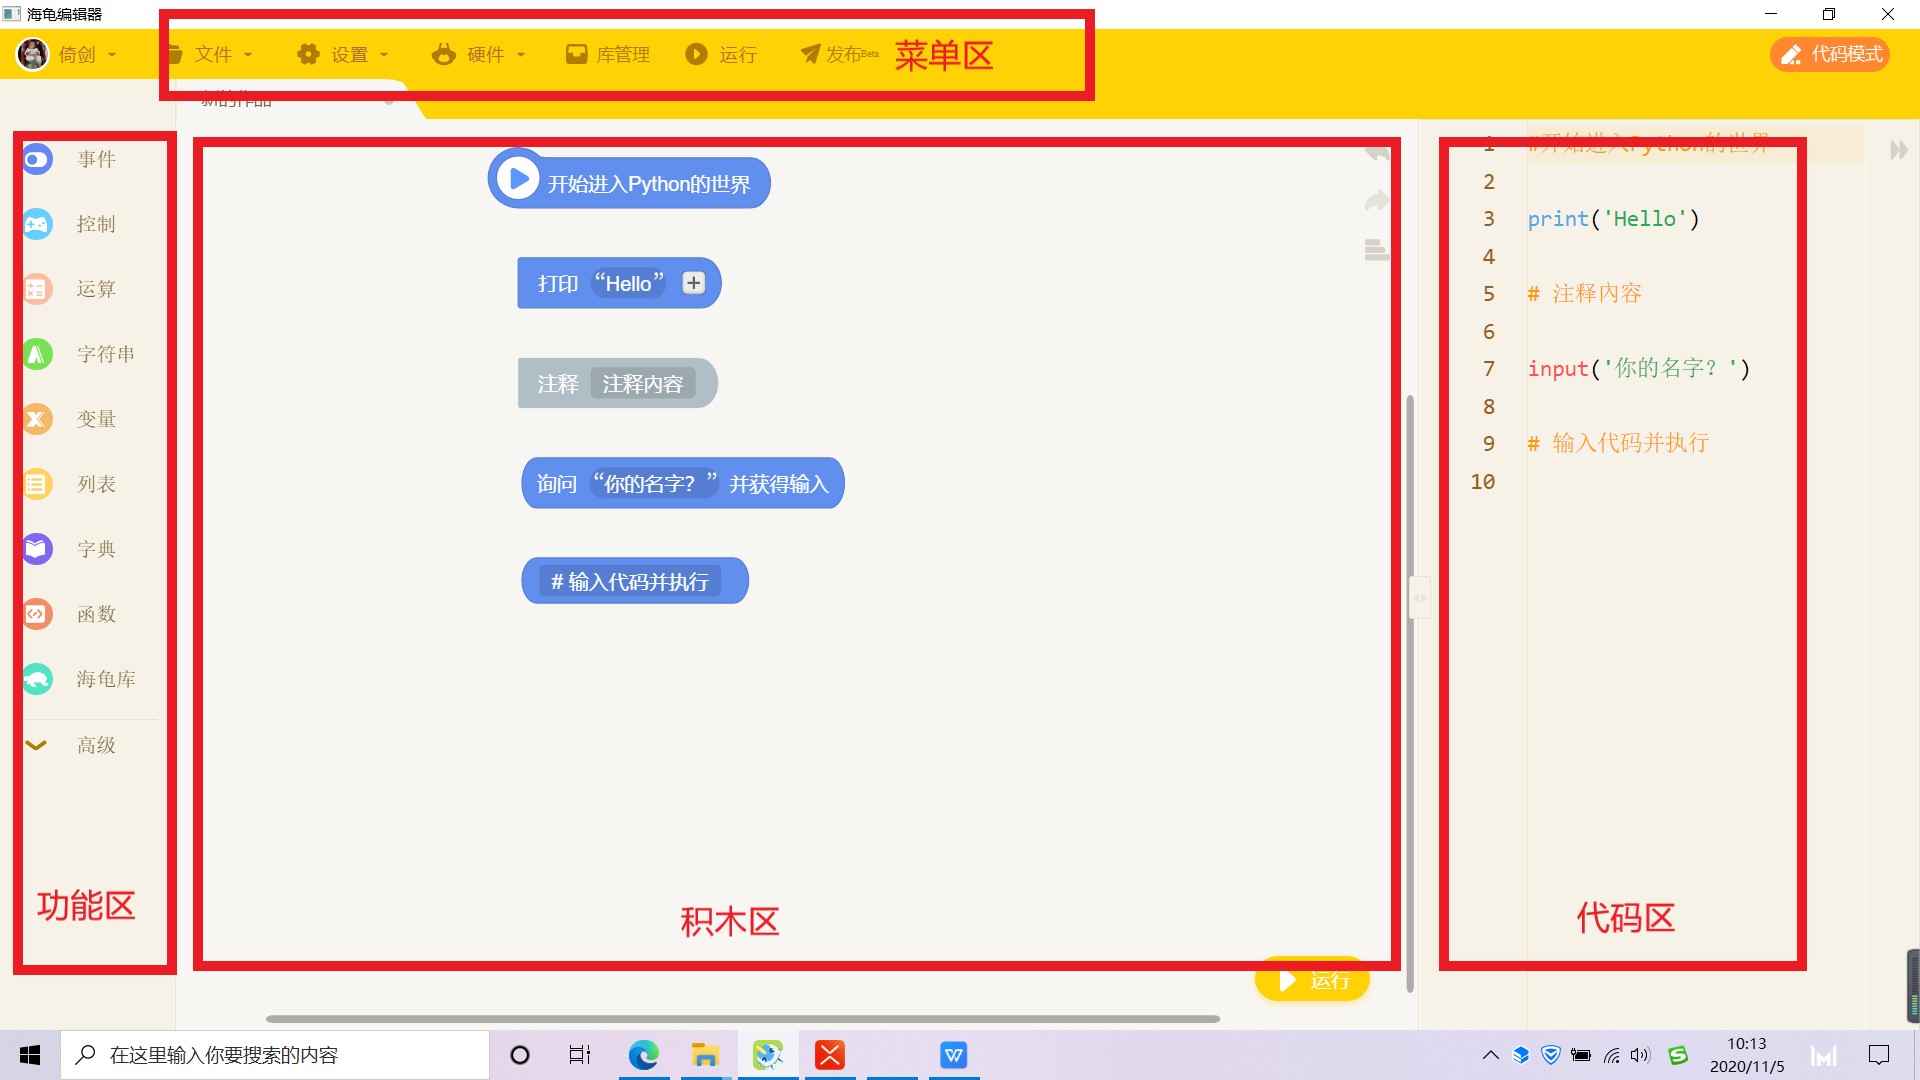Click code line # 注释内容
The image size is (1920, 1080).
click(x=1585, y=294)
